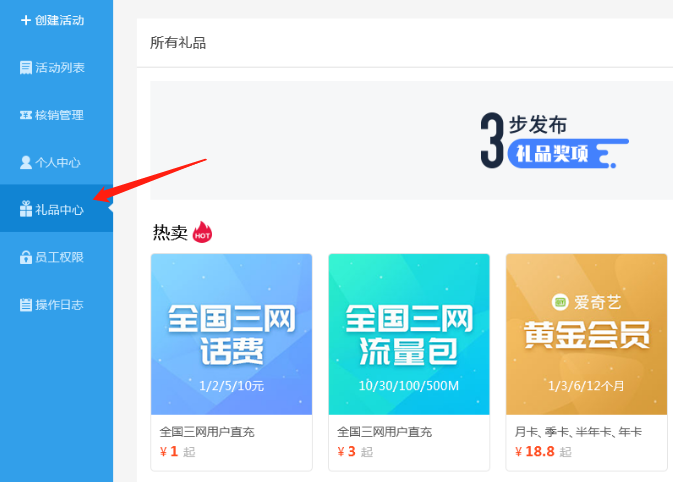Image resolution: width=673 pixels, height=482 pixels.
Task: Click the 核销管理 ticket icon
Action: tap(26, 115)
